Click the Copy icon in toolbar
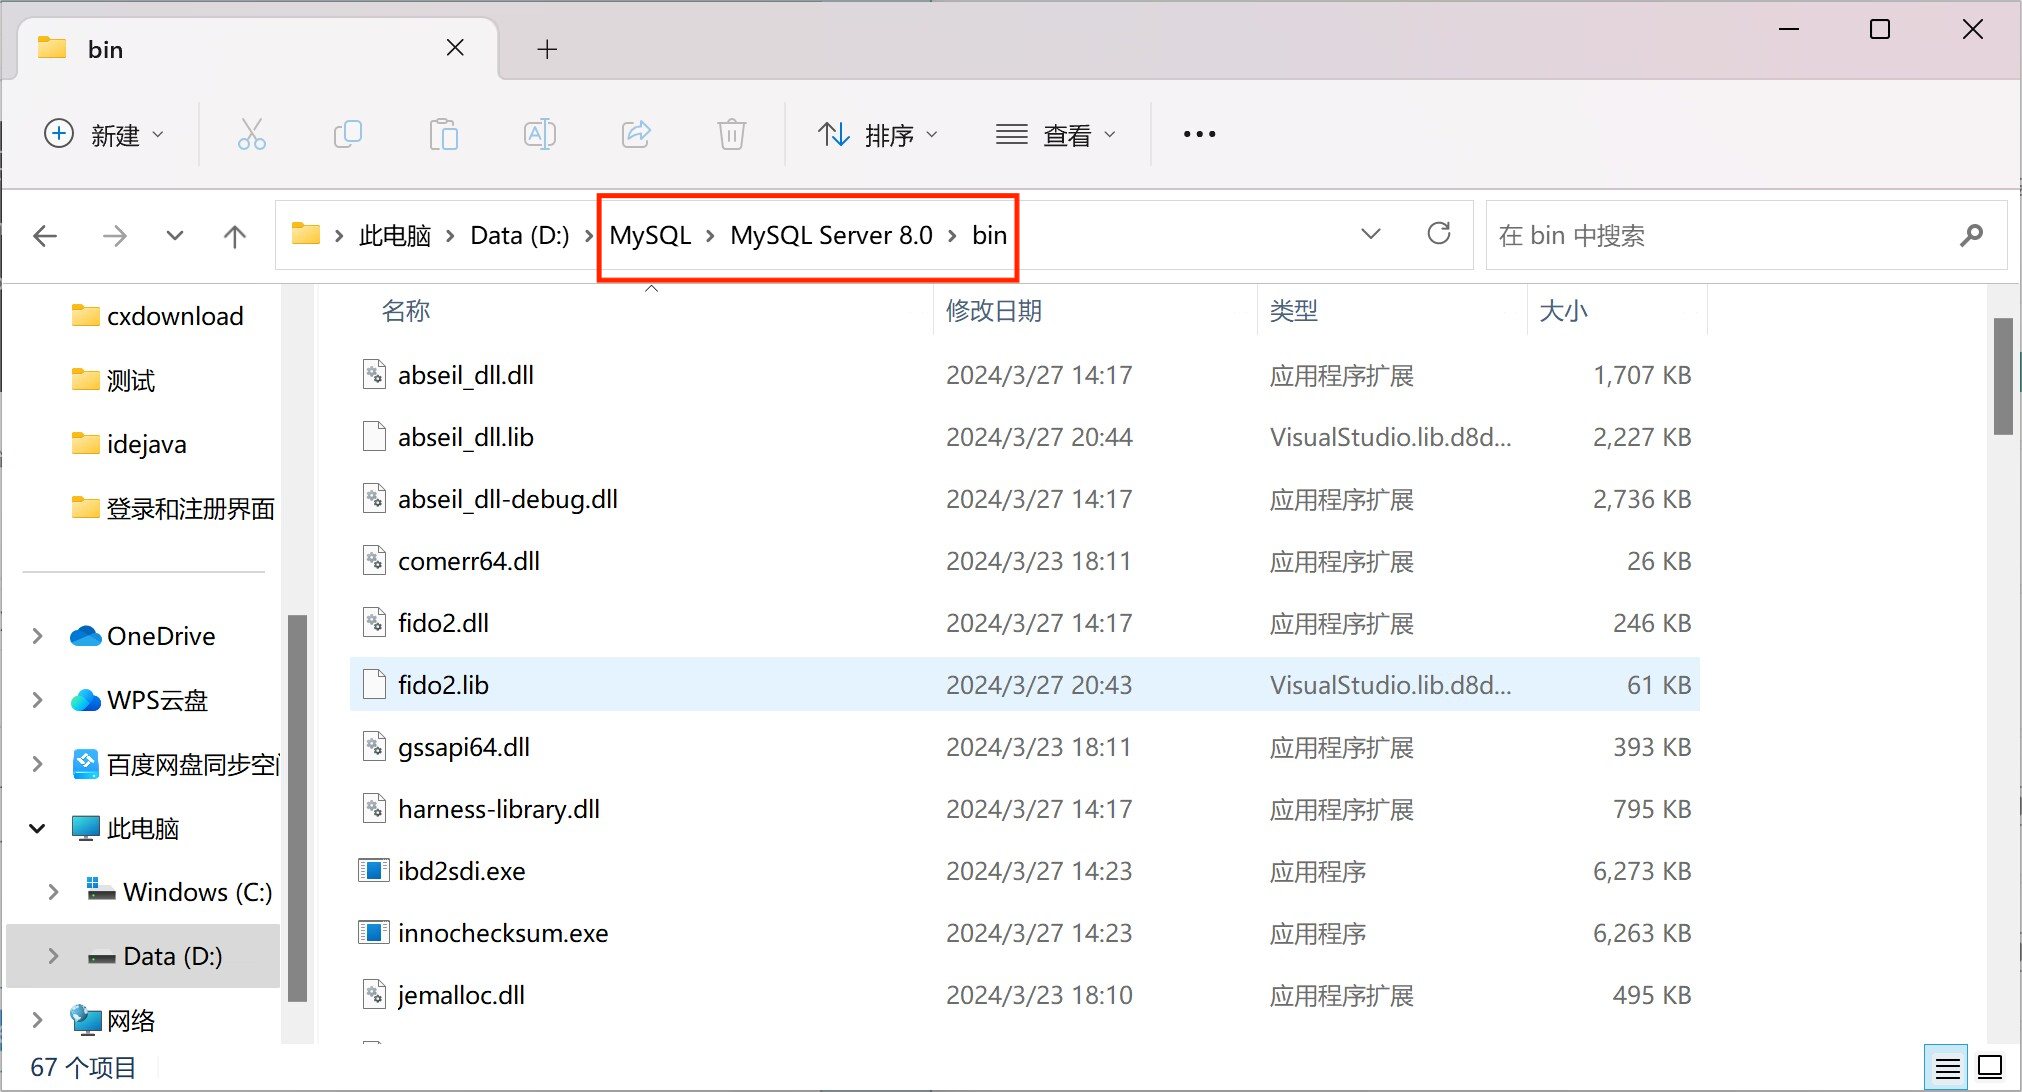This screenshot has height=1092, width=2022. click(347, 134)
